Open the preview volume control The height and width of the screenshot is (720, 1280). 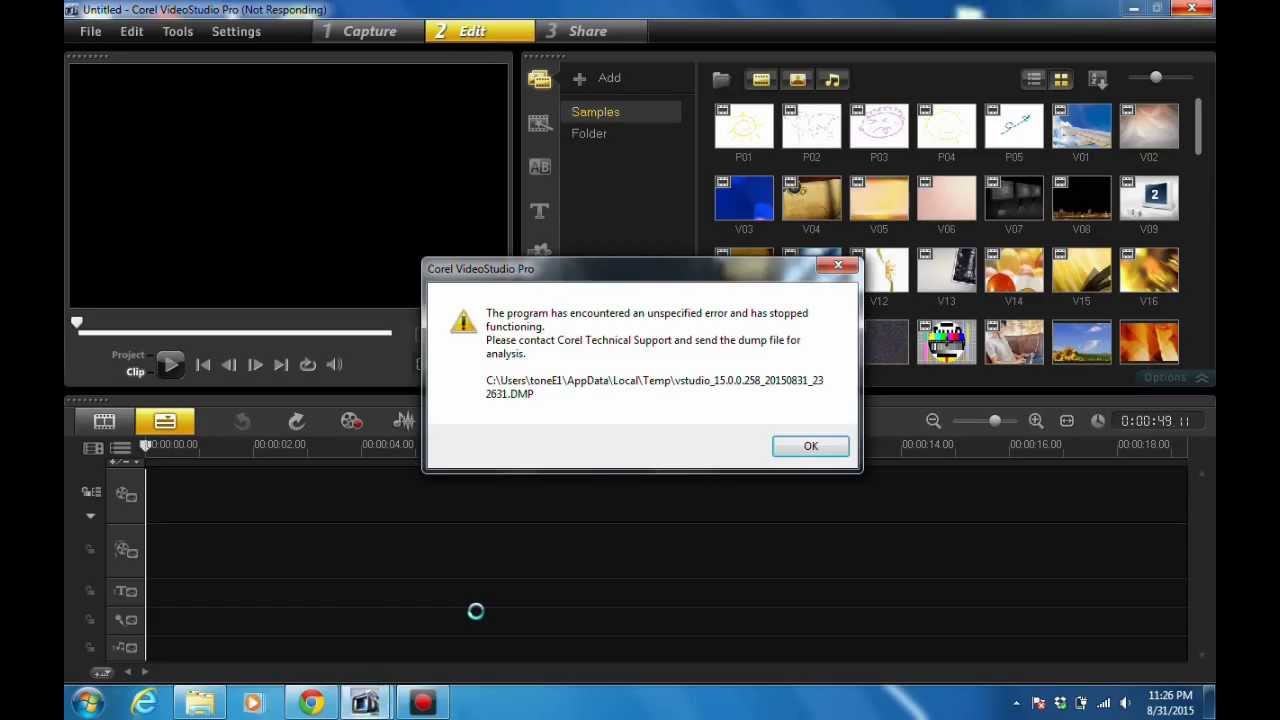click(334, 365)
